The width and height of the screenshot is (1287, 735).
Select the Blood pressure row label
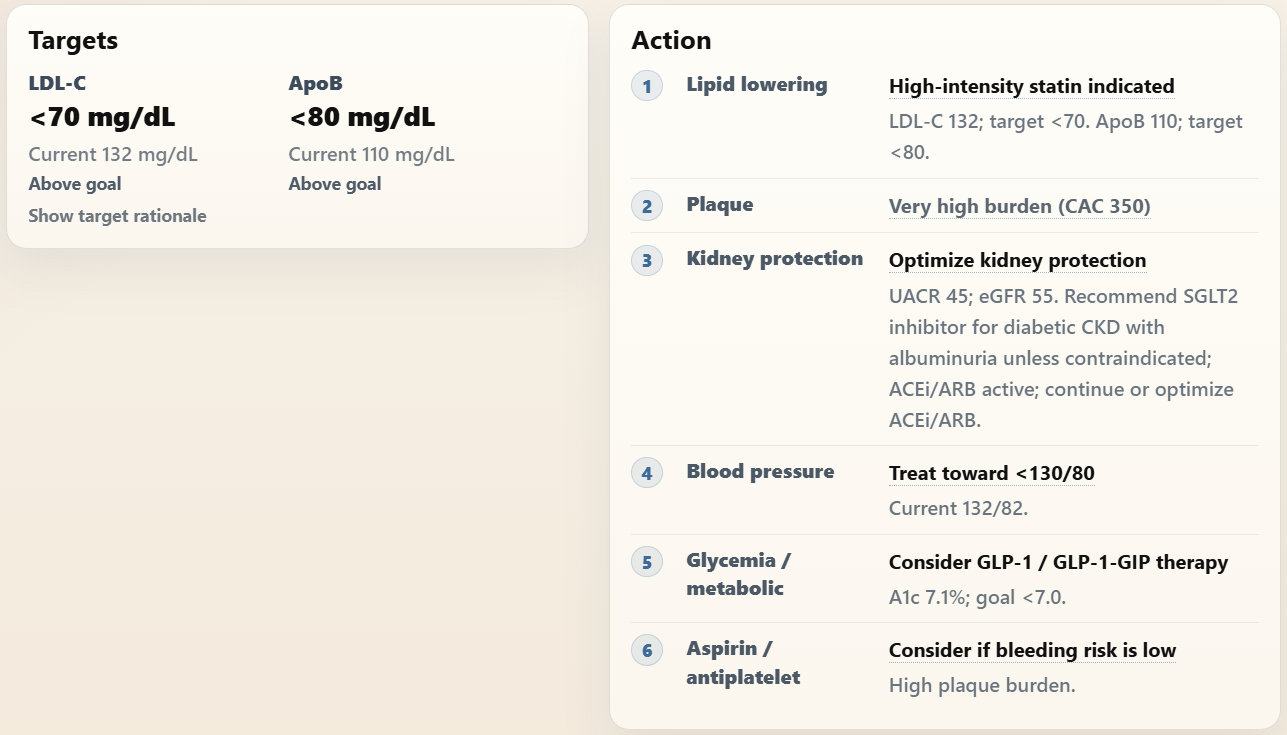click(x=760, y=472)
